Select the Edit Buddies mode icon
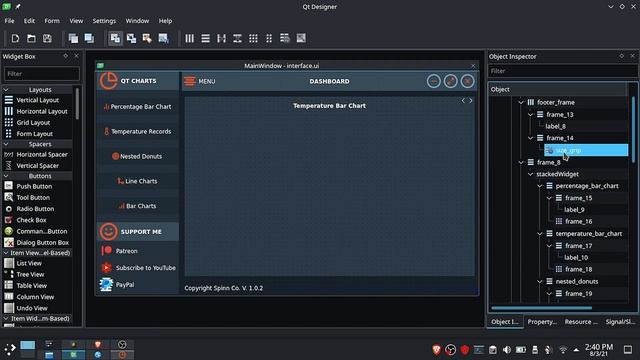 click(x=147, y=38)
